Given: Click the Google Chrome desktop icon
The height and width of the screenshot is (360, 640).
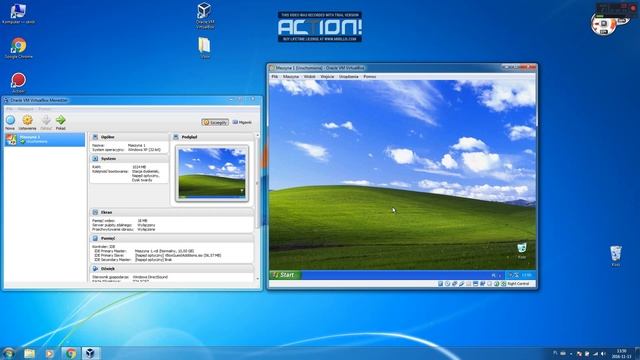Looking at the screenshot, I should (x=18, y=48).
